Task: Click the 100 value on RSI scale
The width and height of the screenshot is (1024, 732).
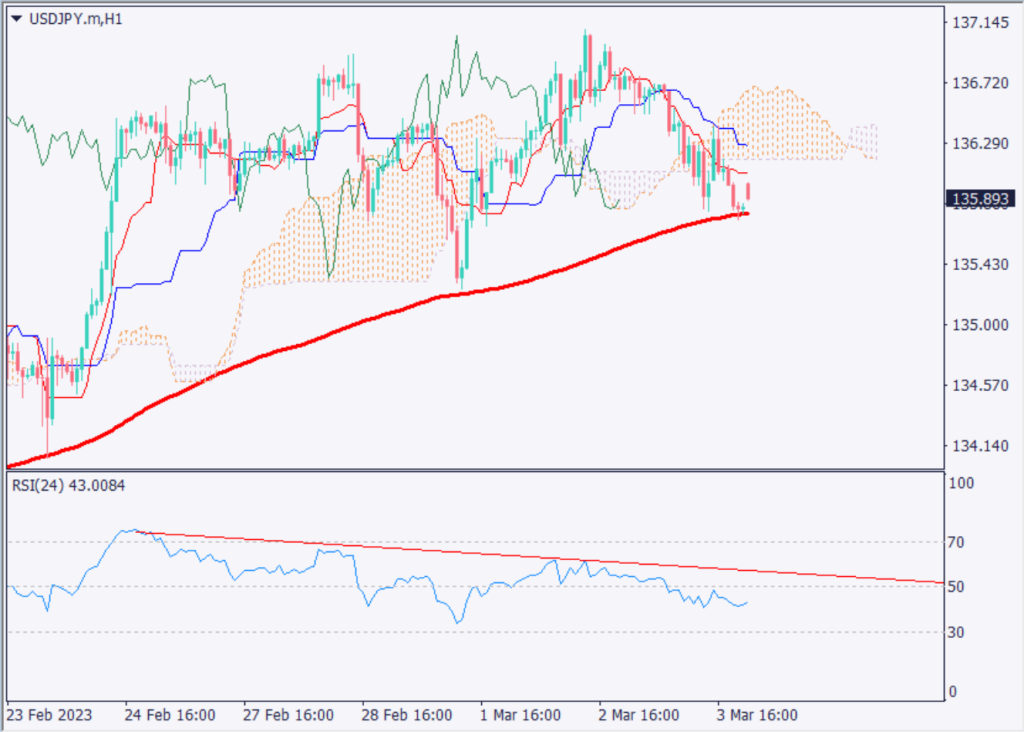Action: click(963, 483)
